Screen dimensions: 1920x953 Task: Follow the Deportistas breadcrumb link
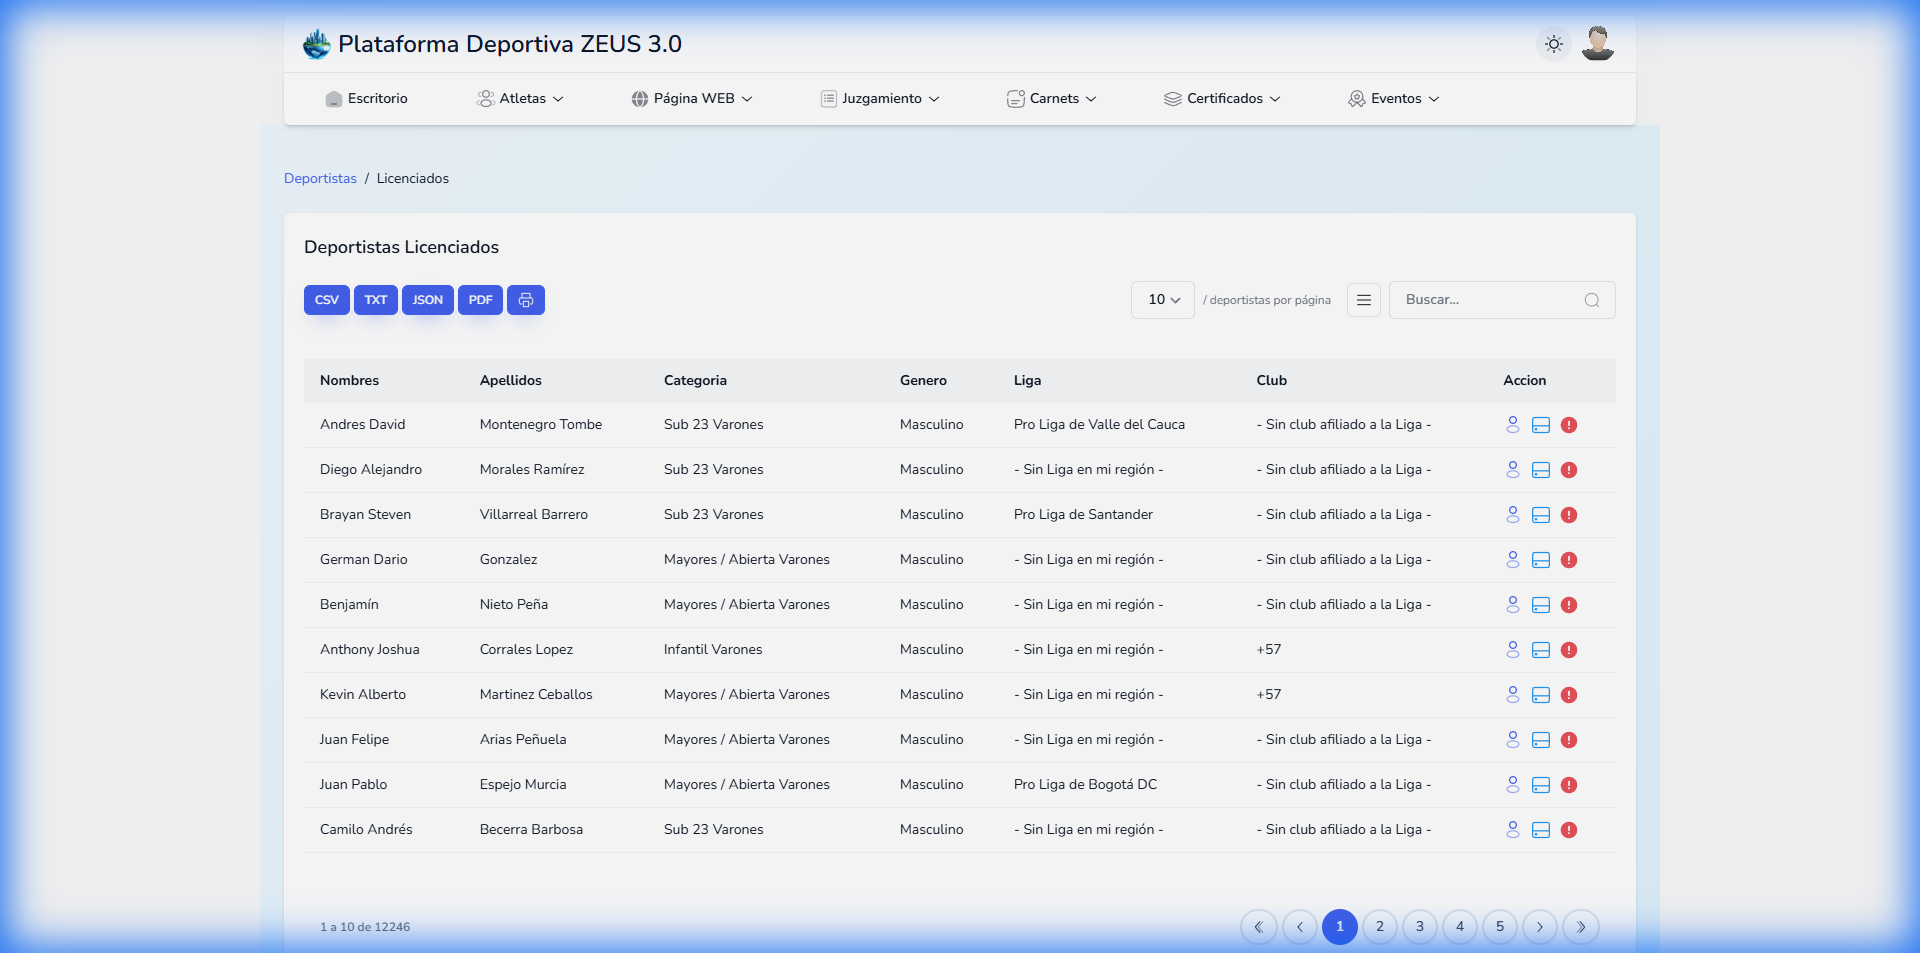[x=320, y=179]
